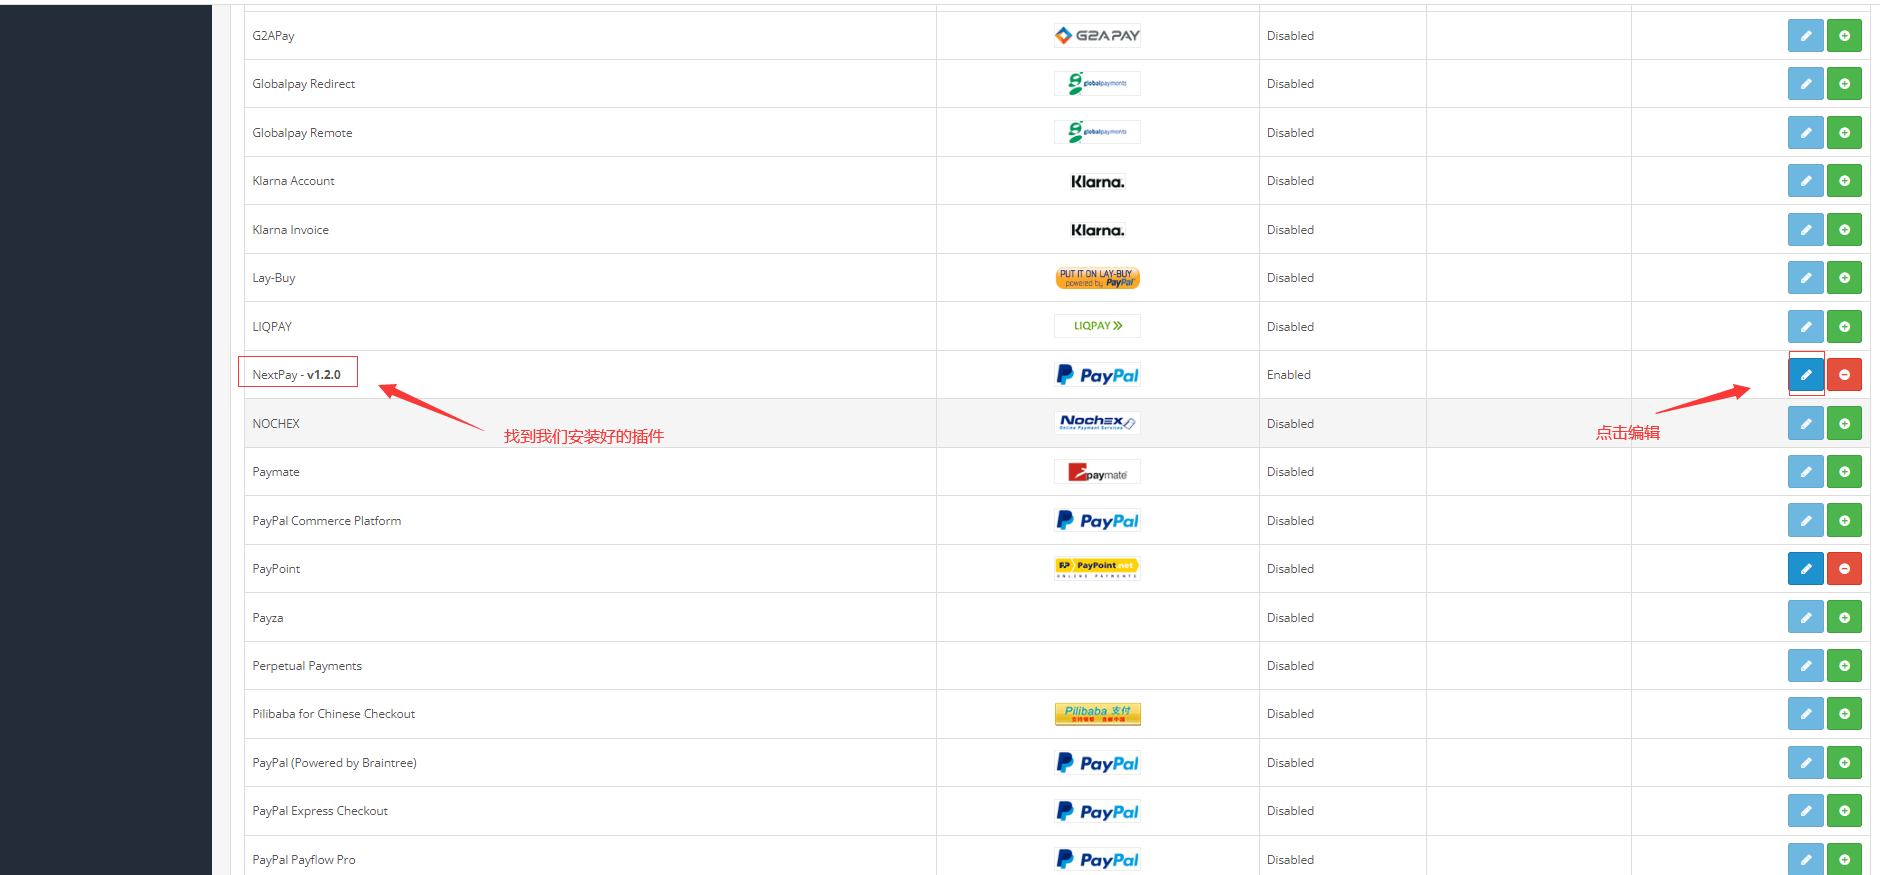Install the NOCHEX extension
The image size is (1880, 875).
1844,424
